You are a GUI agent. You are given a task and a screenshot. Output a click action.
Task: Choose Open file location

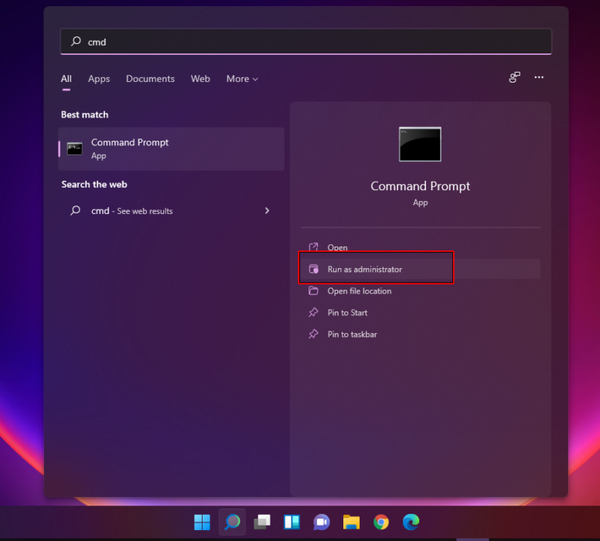click(420, 291)
